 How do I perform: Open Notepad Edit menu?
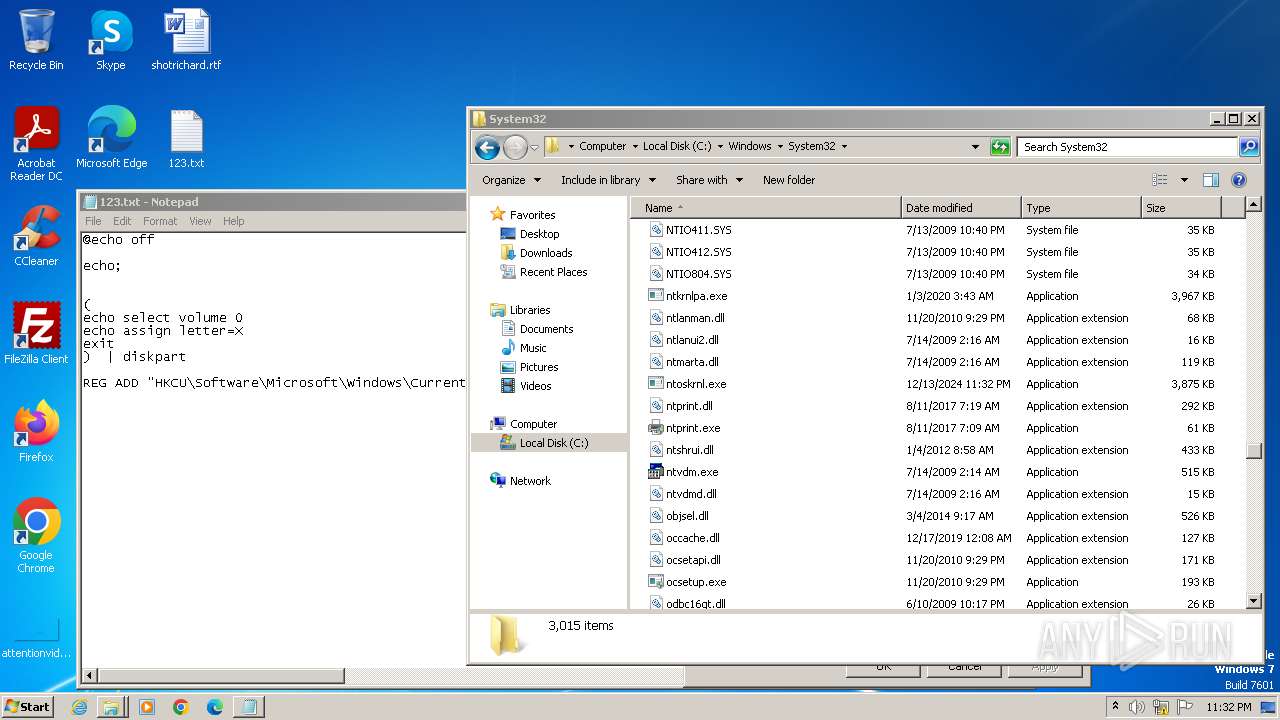click(x=122, y=221)
